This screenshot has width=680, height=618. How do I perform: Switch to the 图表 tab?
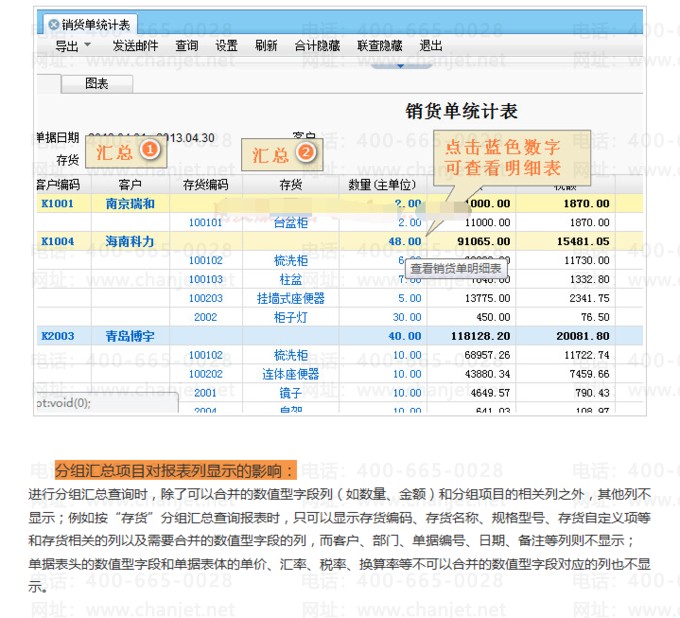pos(97,84)
